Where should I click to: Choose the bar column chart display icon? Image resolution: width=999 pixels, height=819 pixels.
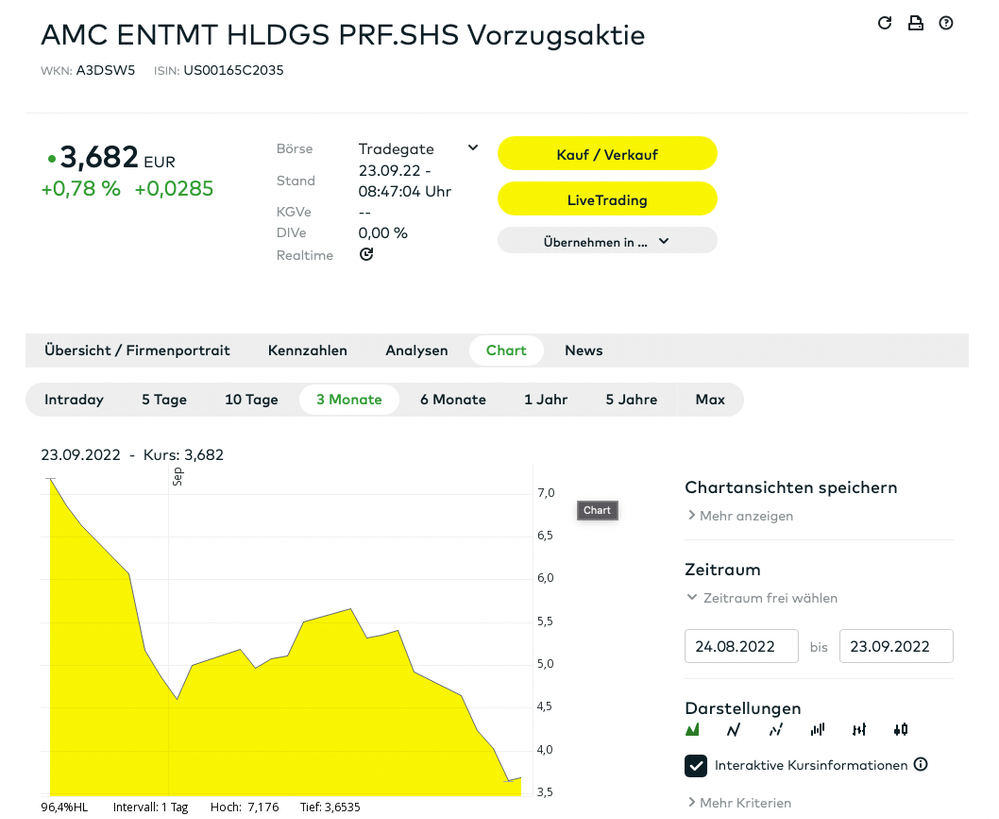(x=818, y=730)
